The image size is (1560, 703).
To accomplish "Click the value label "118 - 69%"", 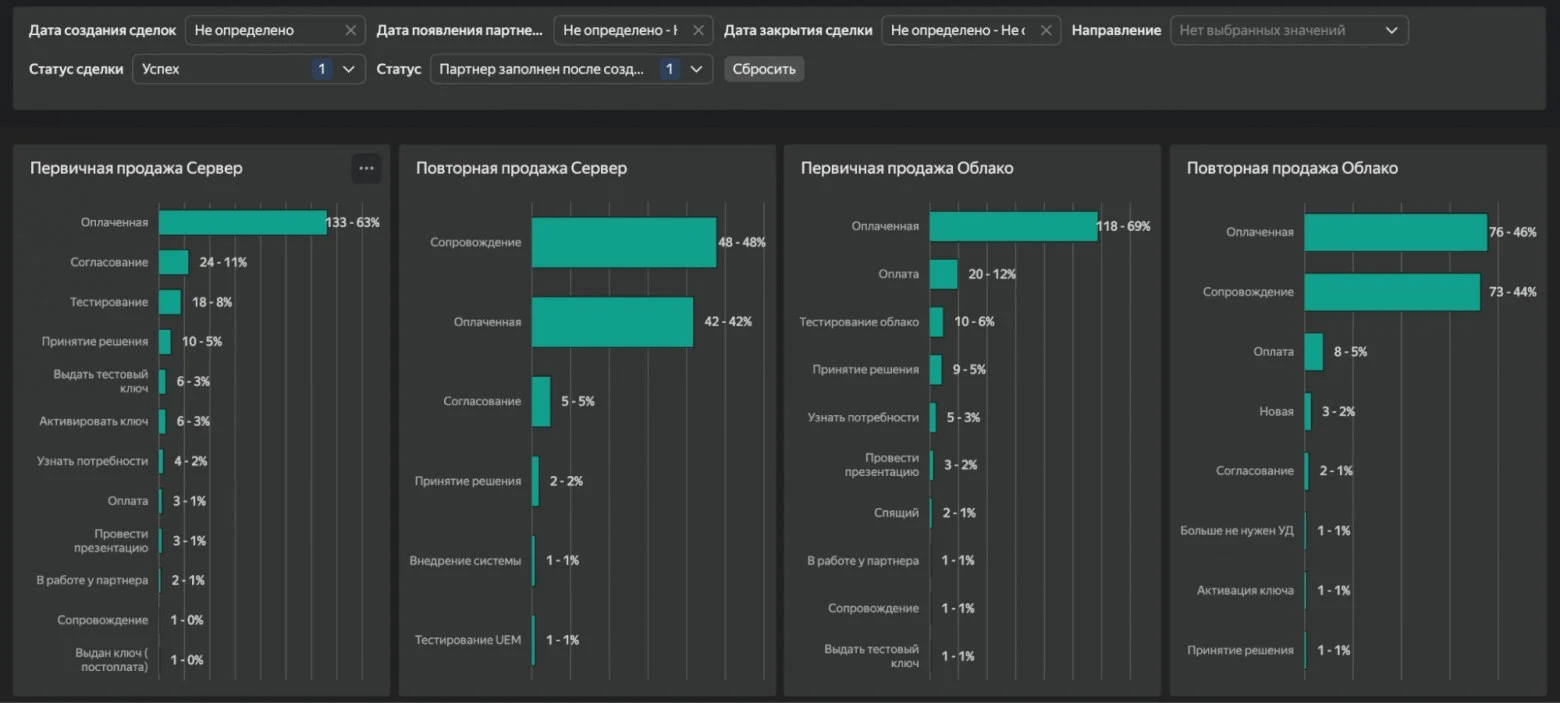I will point(1124,226).
